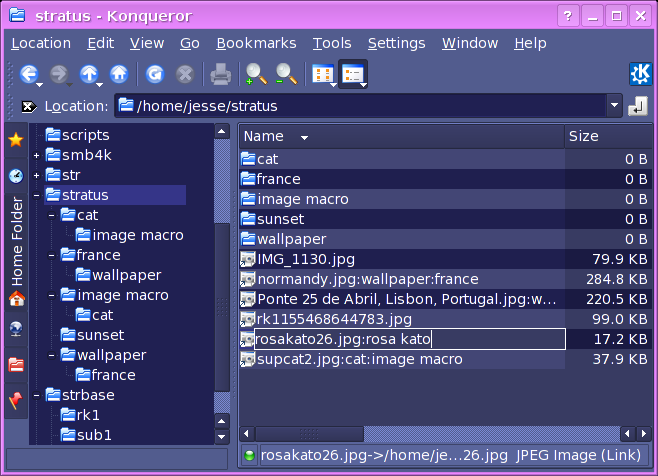Switch to Icon View mode
The width and height of the screenshot is (658, 476).
(322, 75)
